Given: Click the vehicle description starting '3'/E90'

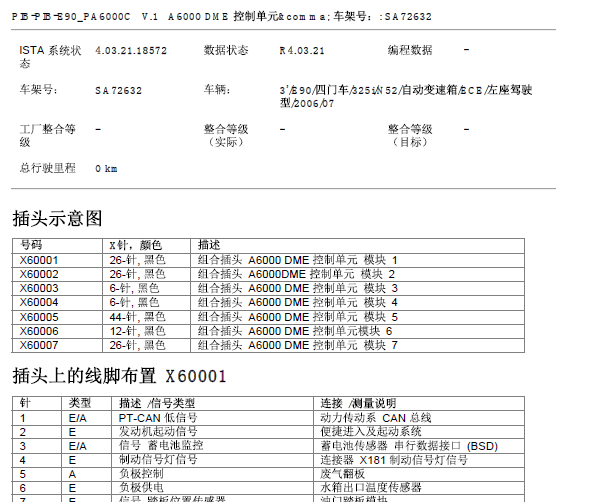Looking at the screenshot, I should point(406,96).
